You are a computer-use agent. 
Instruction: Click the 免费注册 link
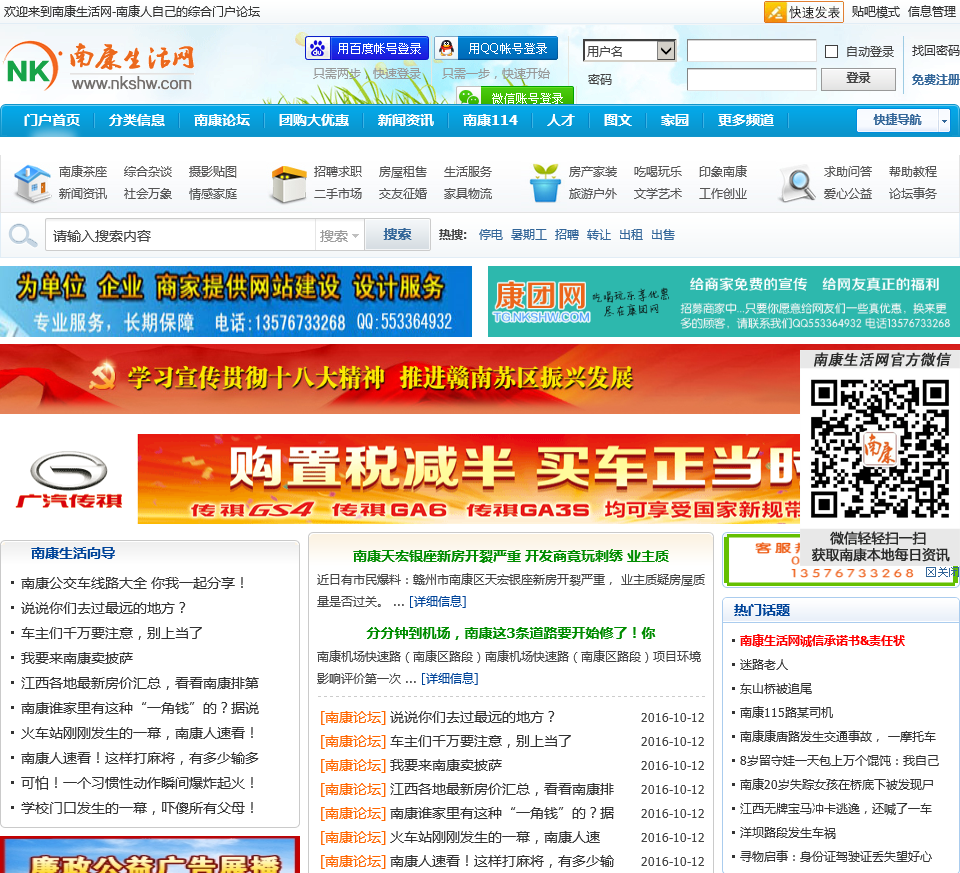tap(935, 80)
